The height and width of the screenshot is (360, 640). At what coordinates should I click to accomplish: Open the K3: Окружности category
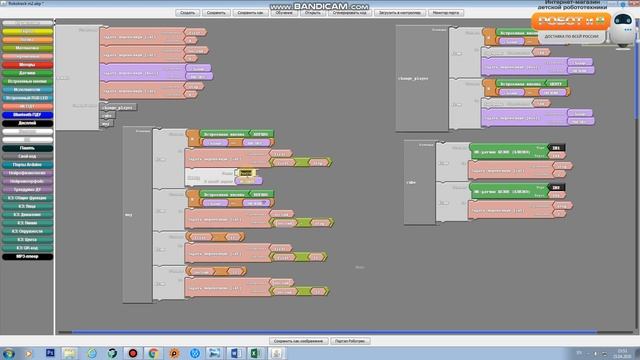pos(27,231)
